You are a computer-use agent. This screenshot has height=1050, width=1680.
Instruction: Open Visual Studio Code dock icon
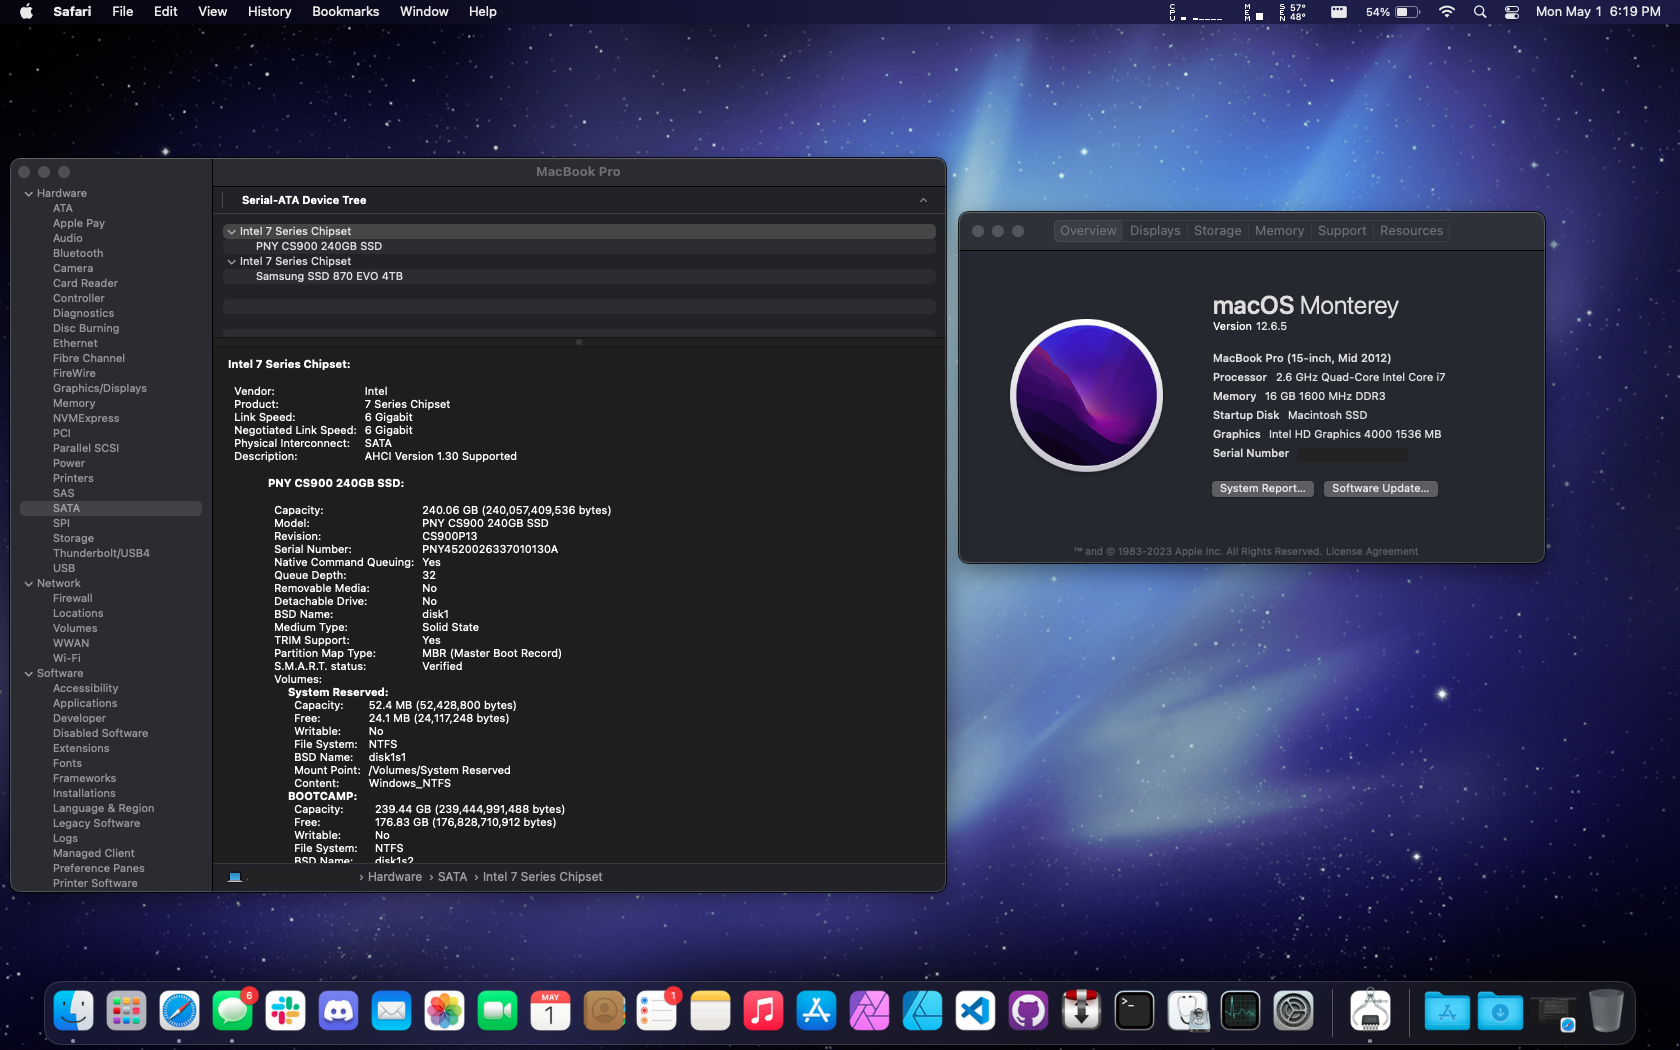pos(975,1011)
